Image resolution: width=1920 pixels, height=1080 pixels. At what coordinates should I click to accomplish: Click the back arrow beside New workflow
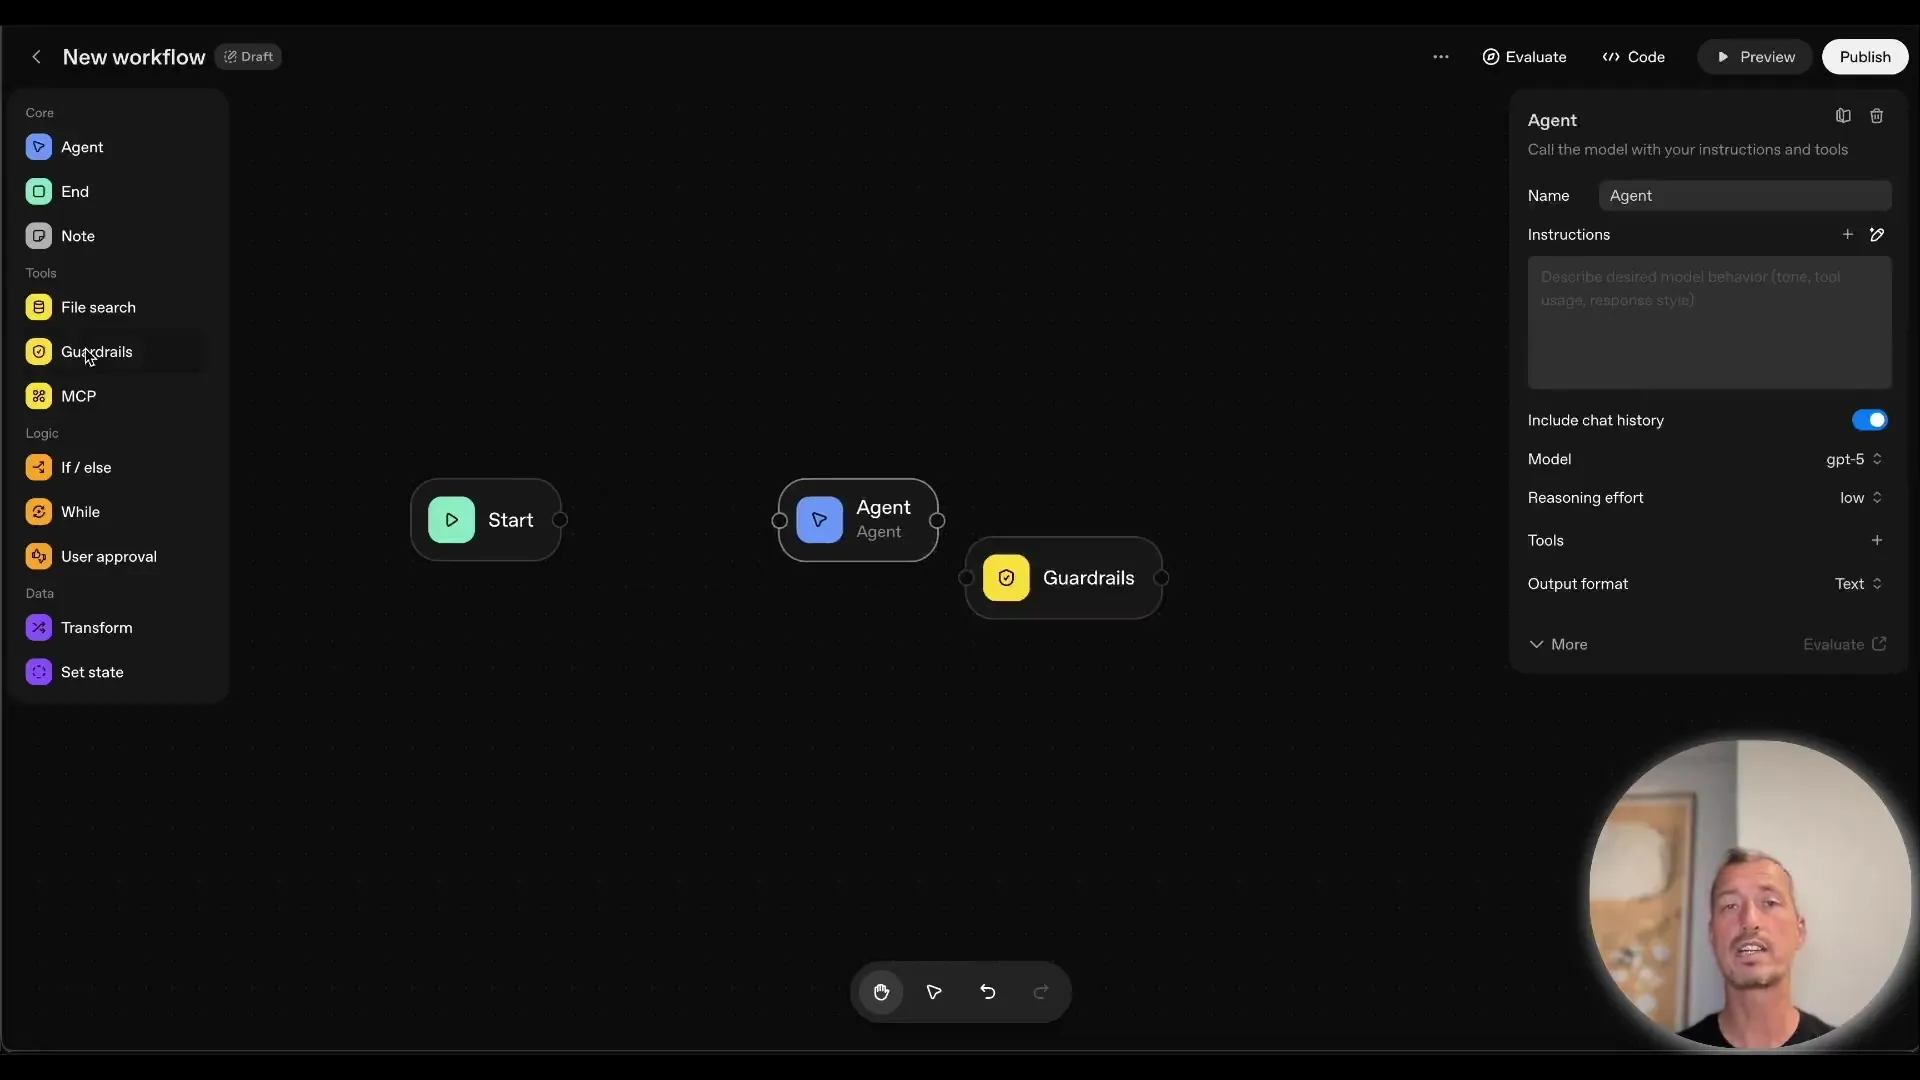click(x=37, y=57)
